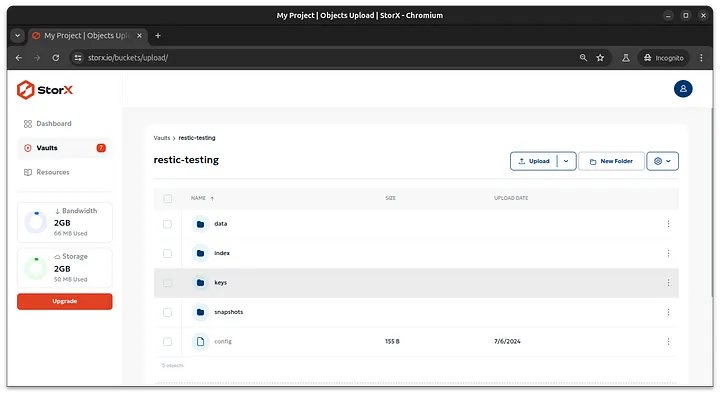Image resolution: width=720 pixels, height=395 pixels.
Task: Click the 50 MB Used storage text
Action: (x=70, y=279)
